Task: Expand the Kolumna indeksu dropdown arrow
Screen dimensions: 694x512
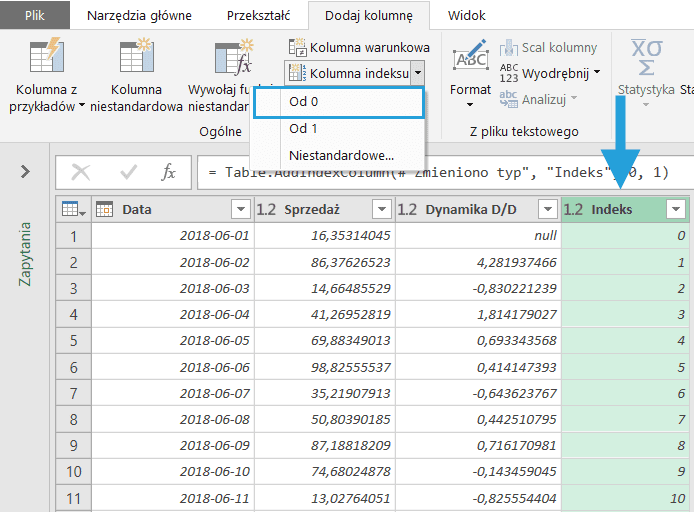Action: click(x=417, y=73)
